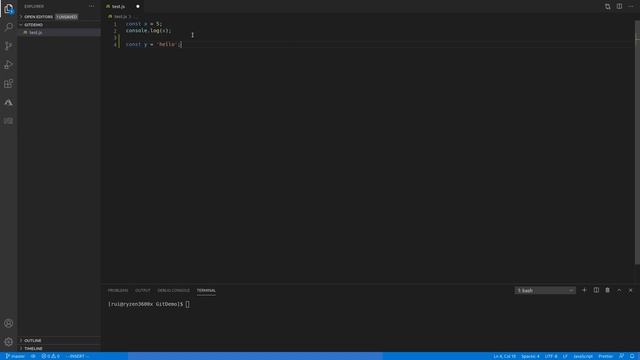Change end of line sequence LF
Image resolution: width=640 pixels, height=360 pixels.
tap(565, 356)
